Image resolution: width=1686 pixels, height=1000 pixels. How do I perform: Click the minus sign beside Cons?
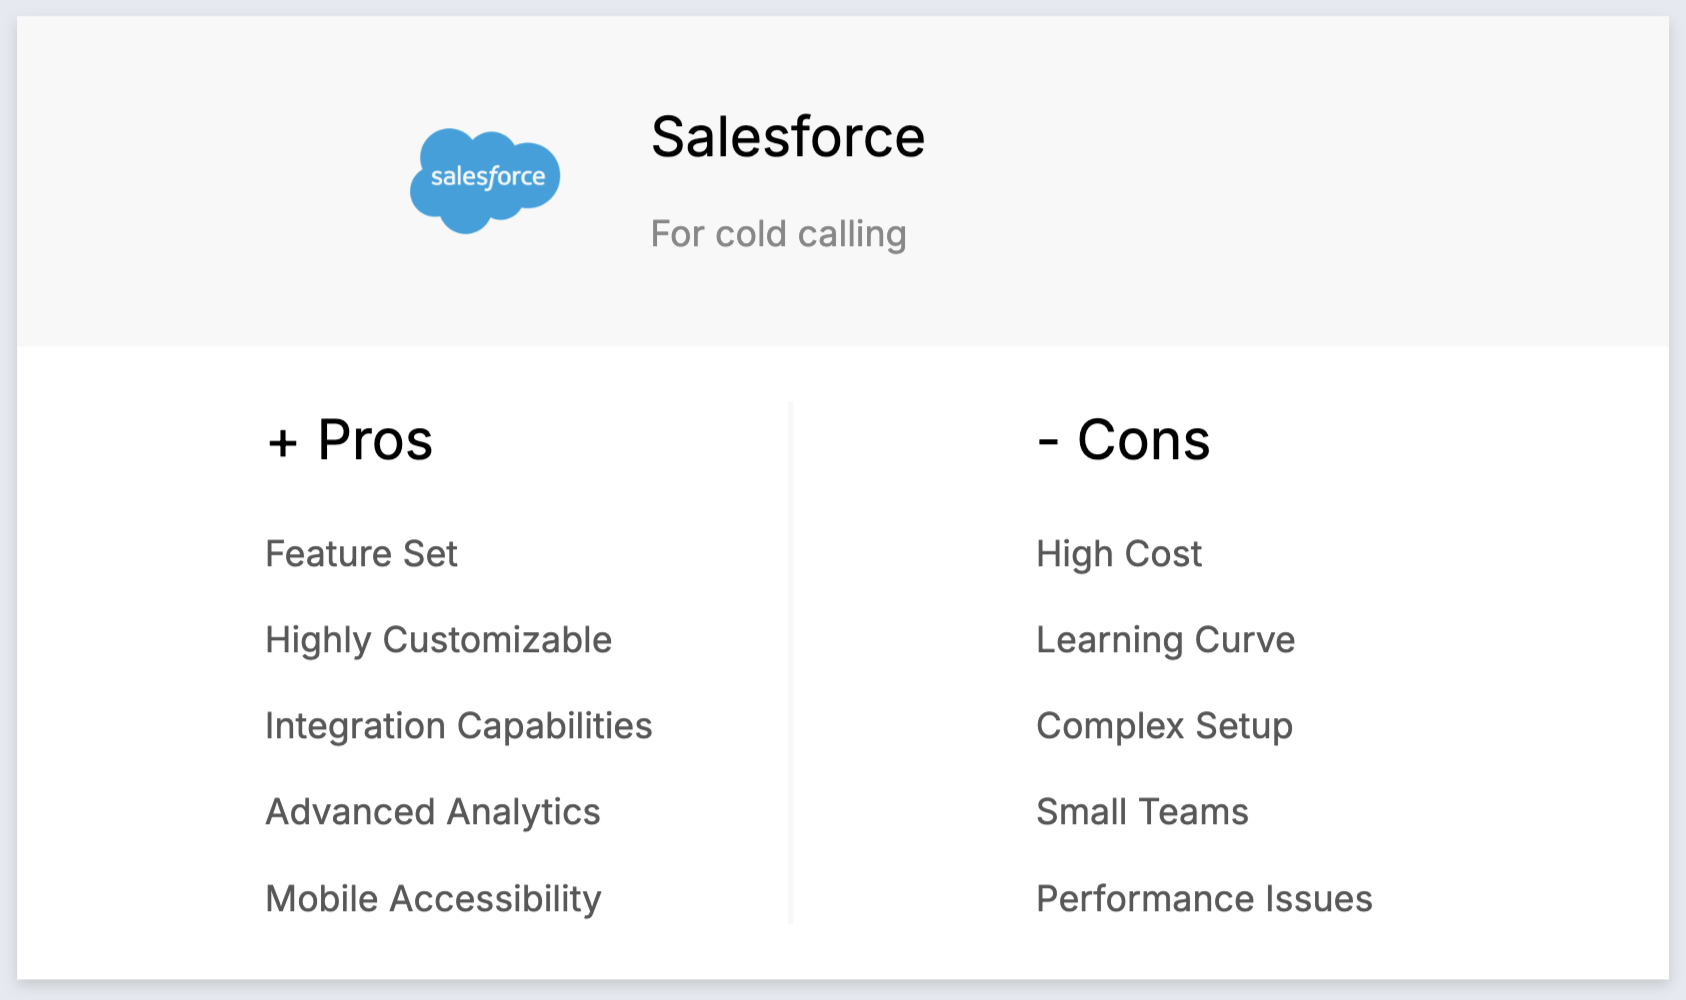[x=1048, y=441]
